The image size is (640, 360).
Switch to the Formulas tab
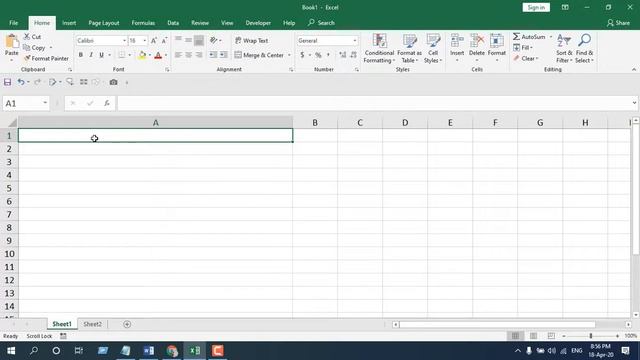coord(143,23)
